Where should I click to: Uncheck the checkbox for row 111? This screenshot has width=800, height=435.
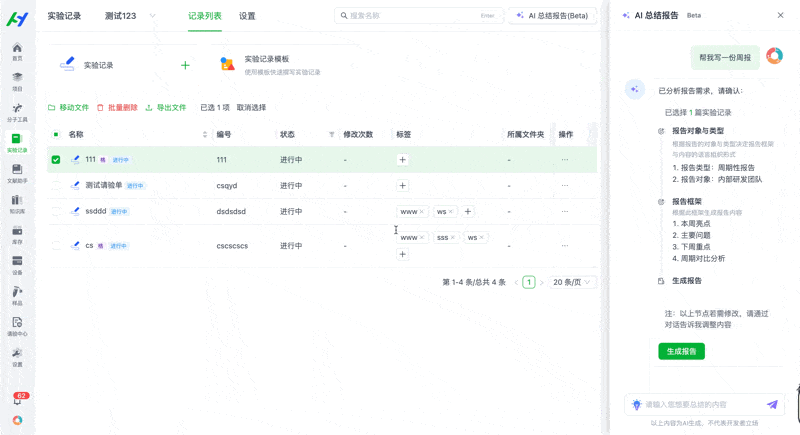(x=56, y=160)
